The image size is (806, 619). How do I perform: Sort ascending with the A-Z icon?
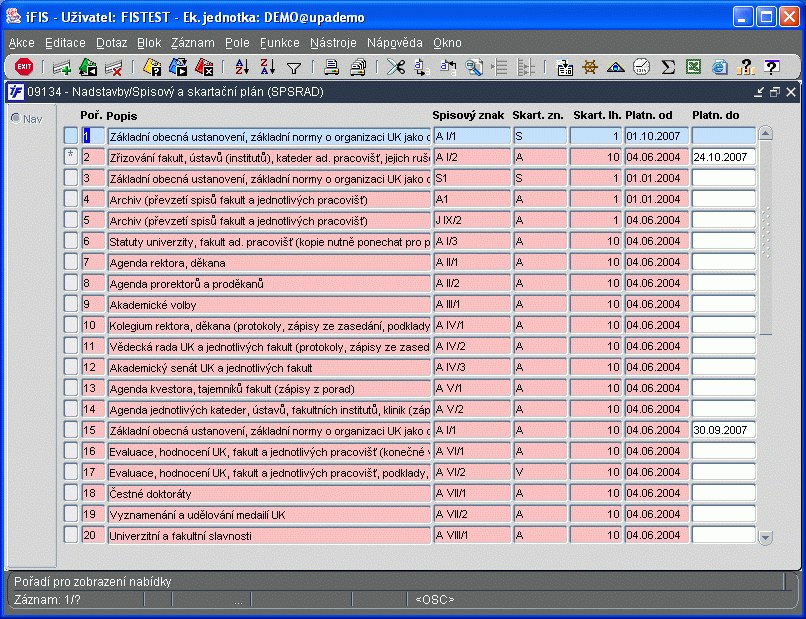click(242, 67)
